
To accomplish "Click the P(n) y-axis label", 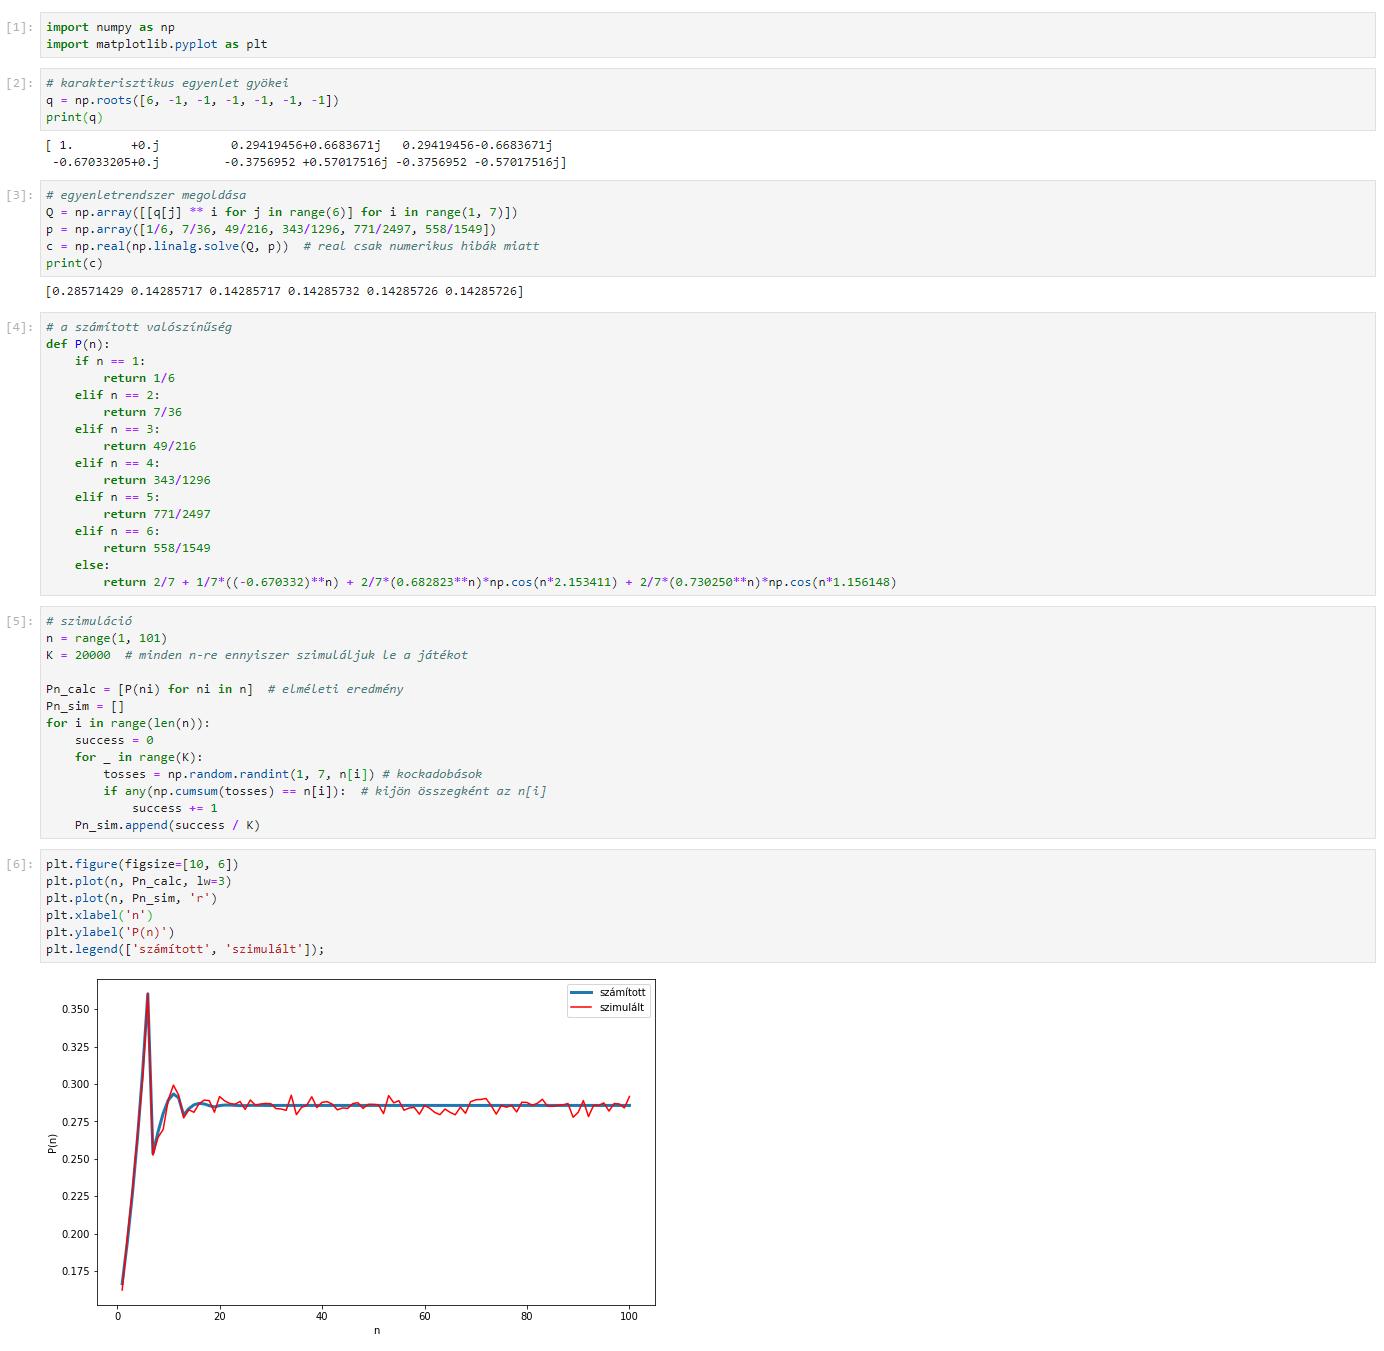I will click(x=53, y=1144).
